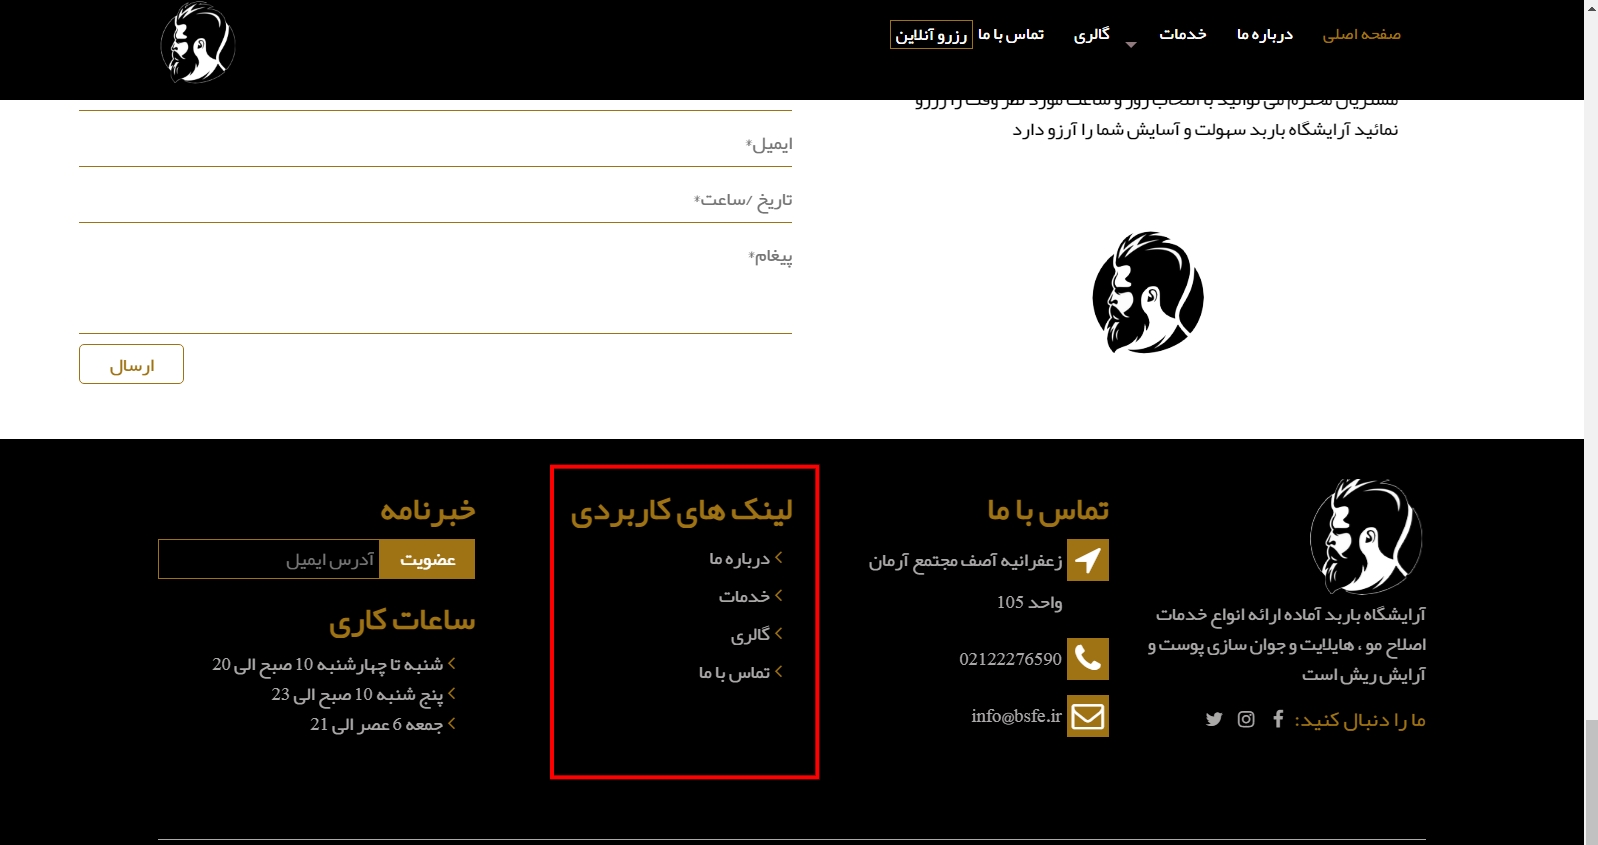The image size is (1598, 845).
Task: Open تماس با ما in the top menu
Action: click(1011, 34)
